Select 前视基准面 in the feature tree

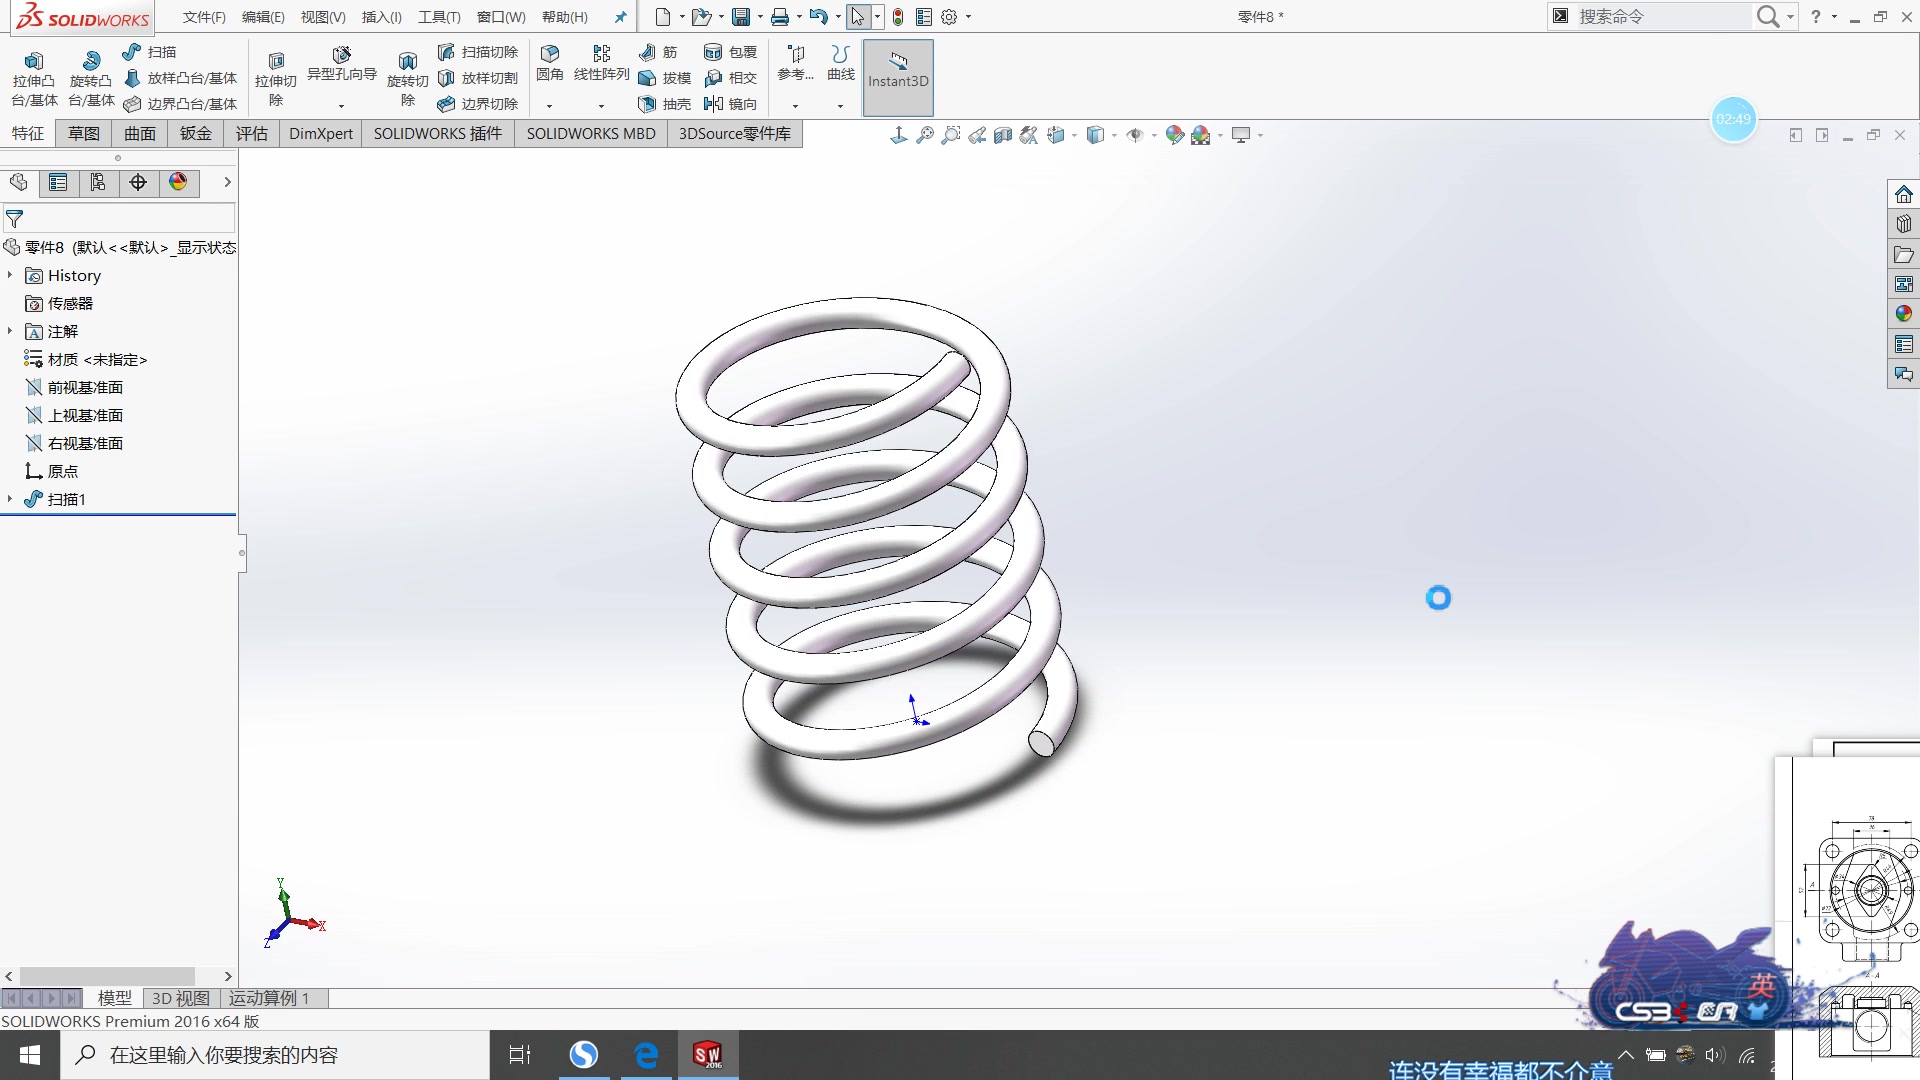(74, 387)
